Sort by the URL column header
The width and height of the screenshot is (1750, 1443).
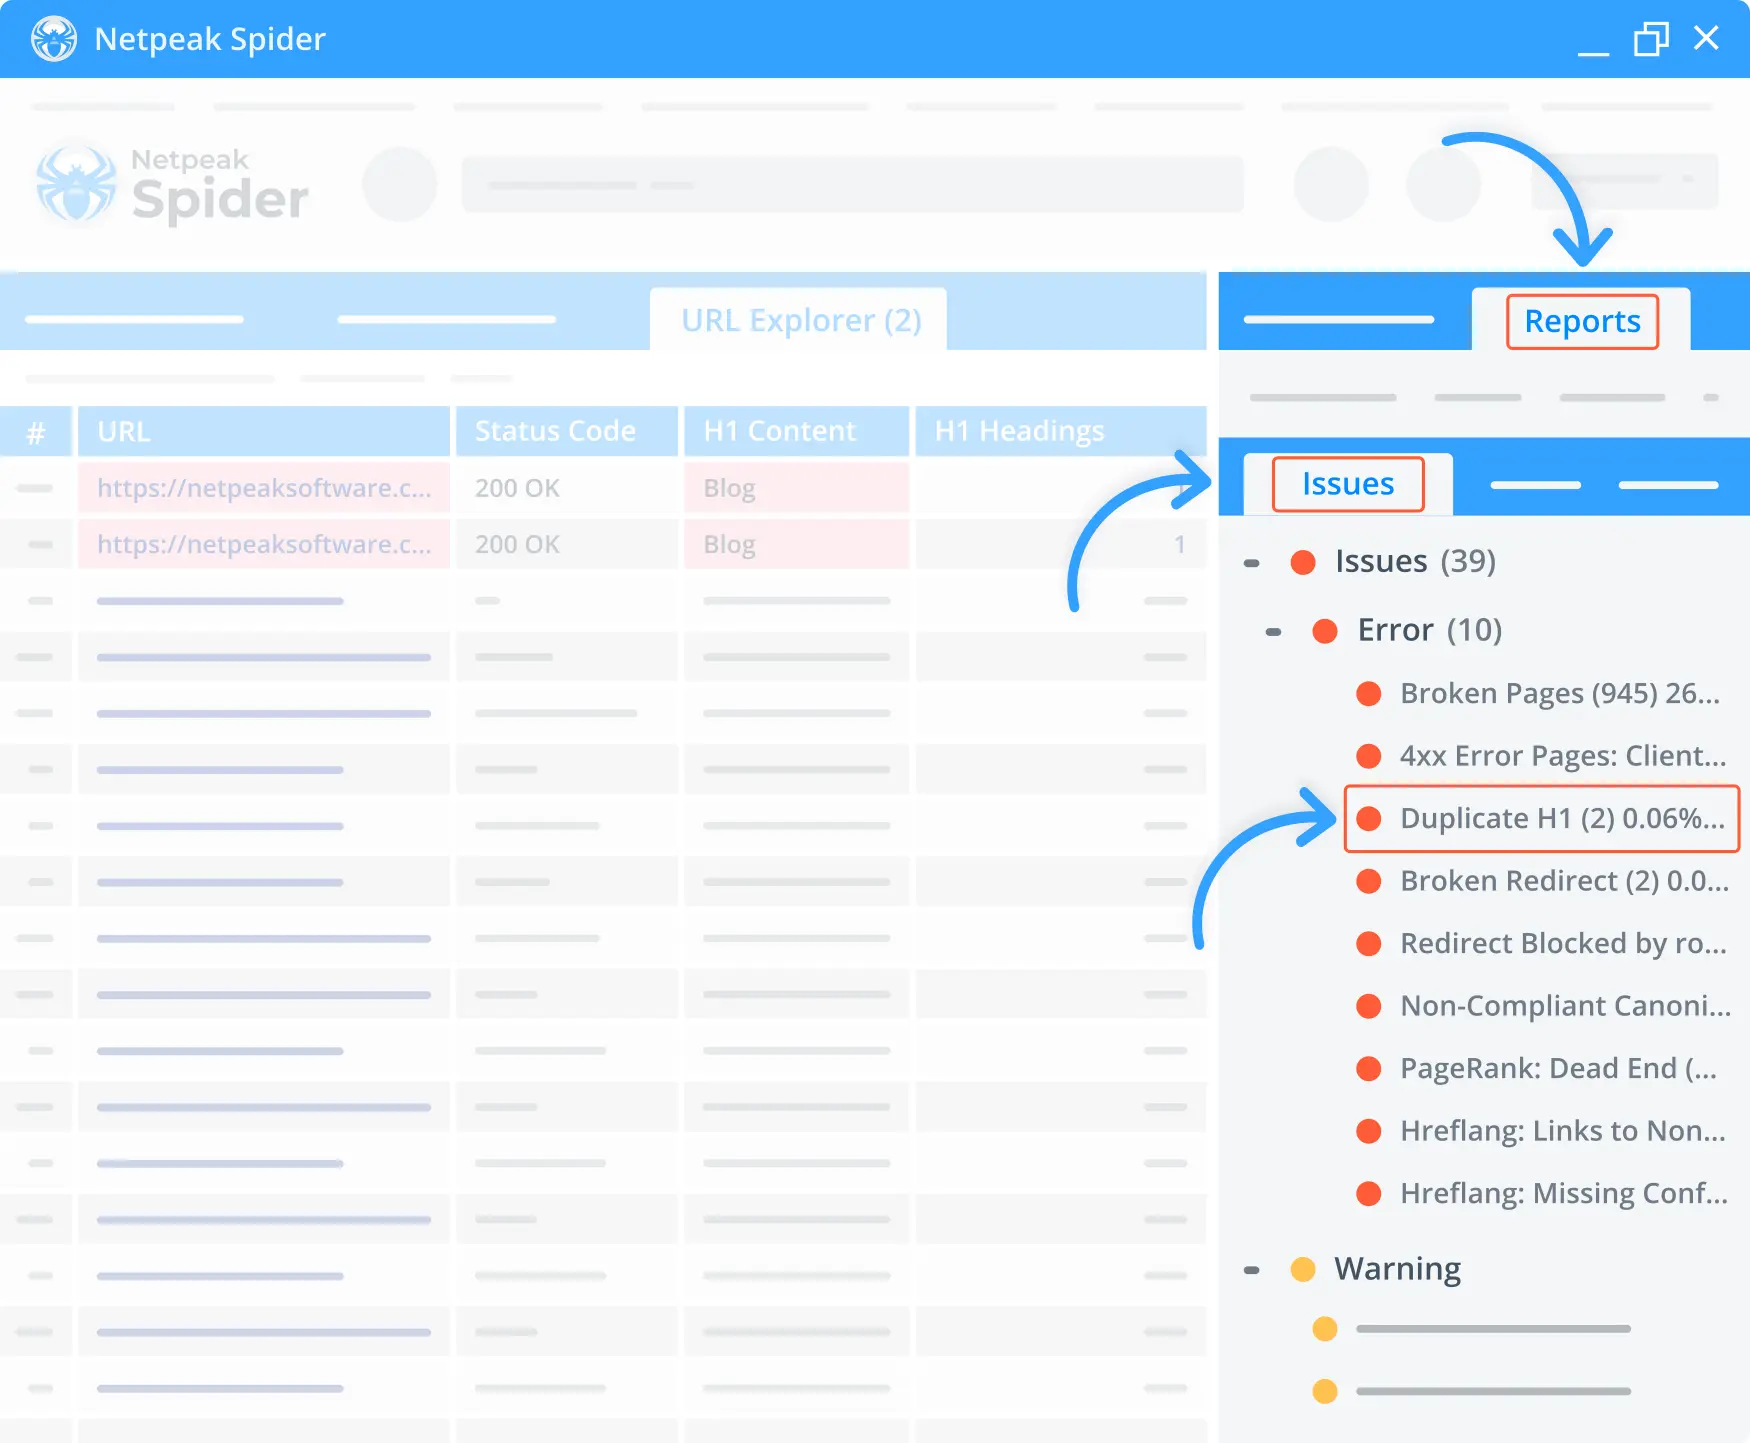click(264, 431)
